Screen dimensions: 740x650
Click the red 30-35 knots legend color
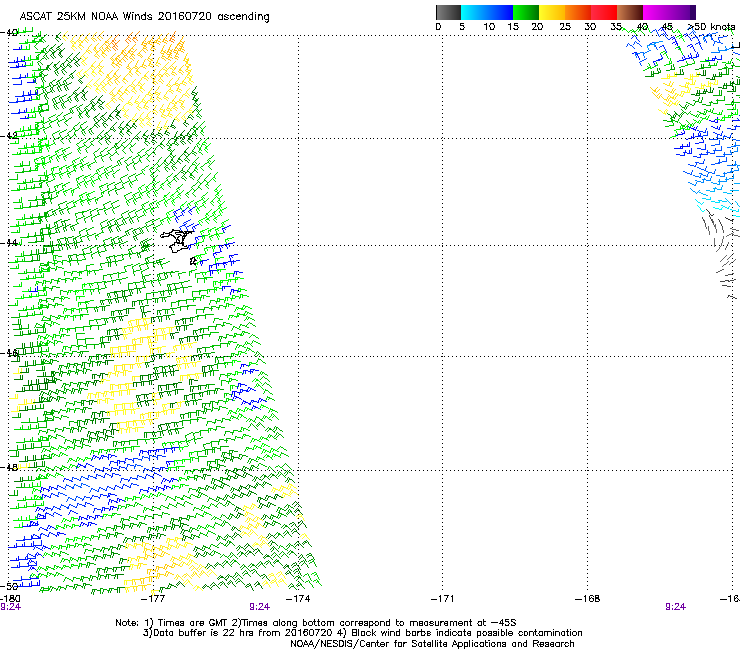(x=604, y=12)
